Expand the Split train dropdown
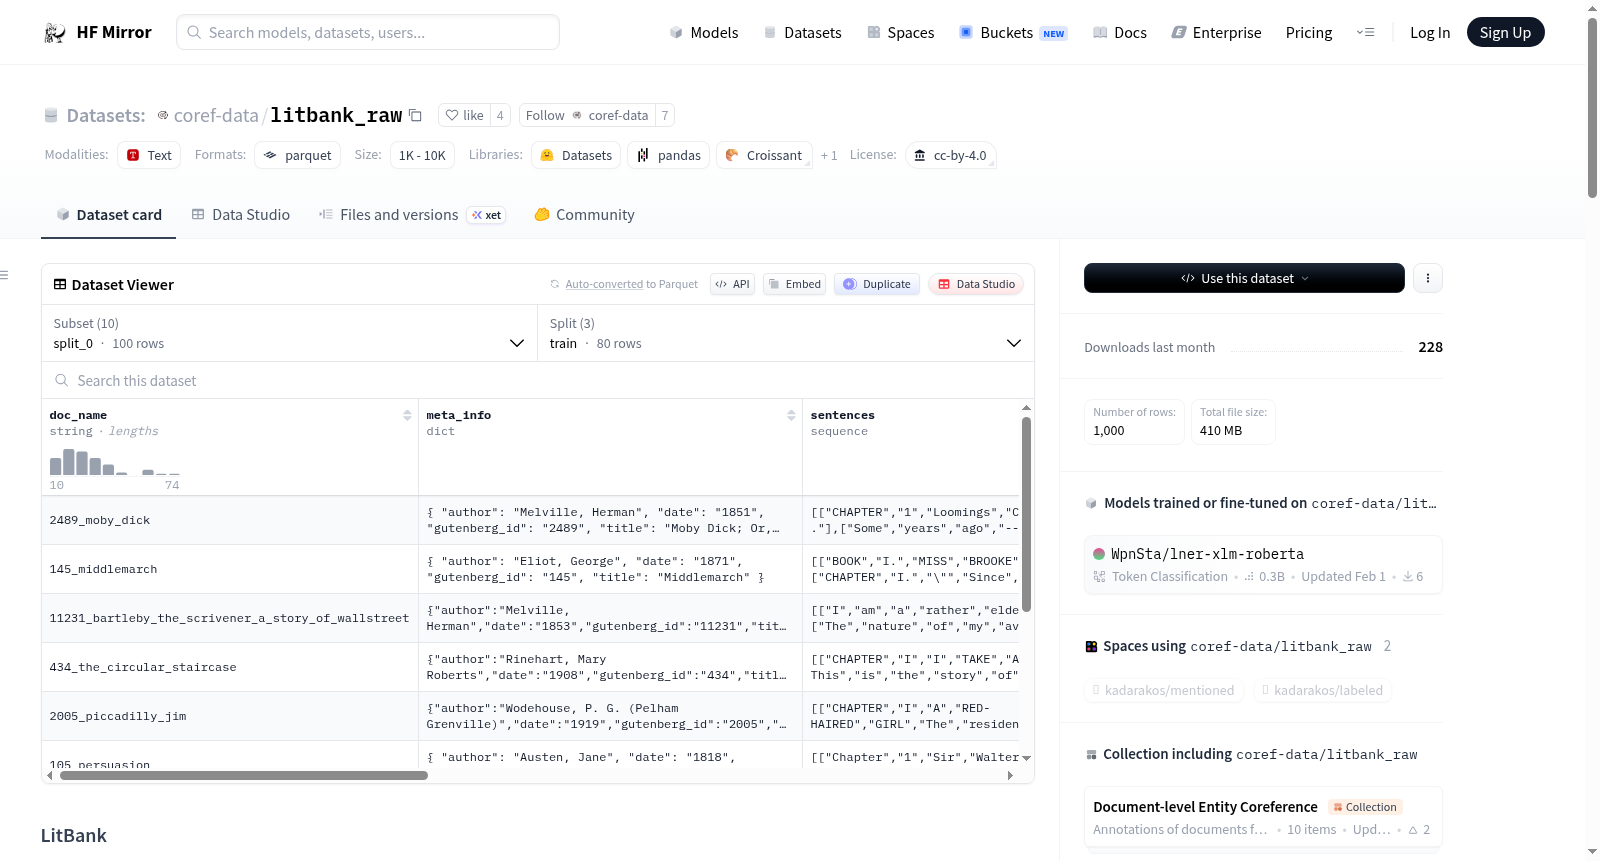Image resolution: width=1600 pixels, height=861 pixels. tap(786, 333)
